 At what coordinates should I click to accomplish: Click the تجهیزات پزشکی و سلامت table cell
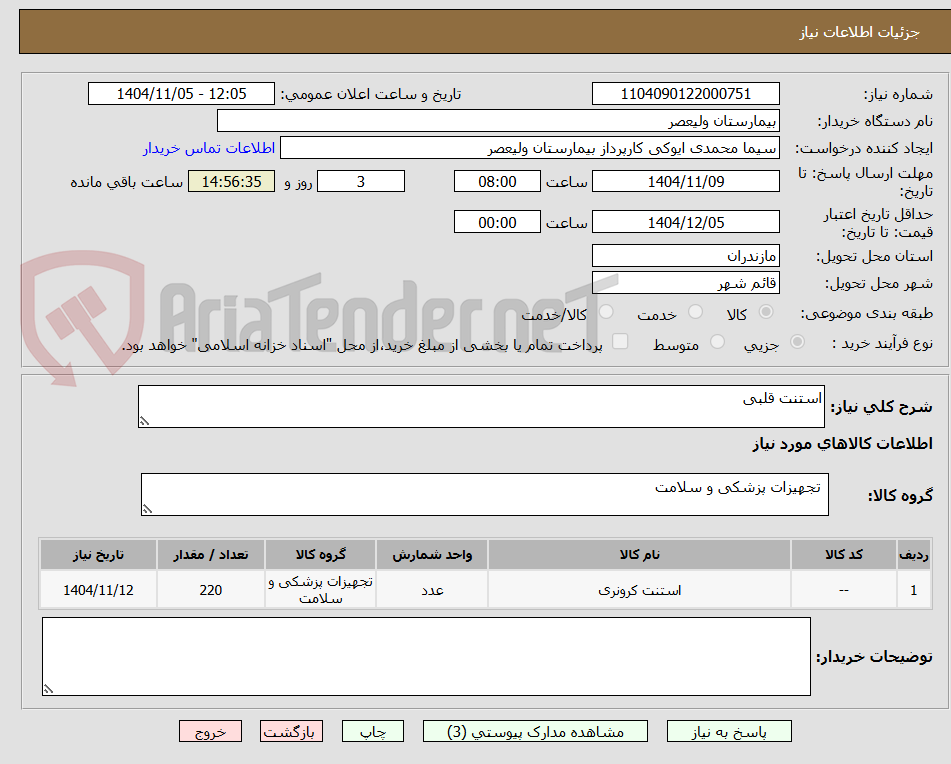point(320,589)
